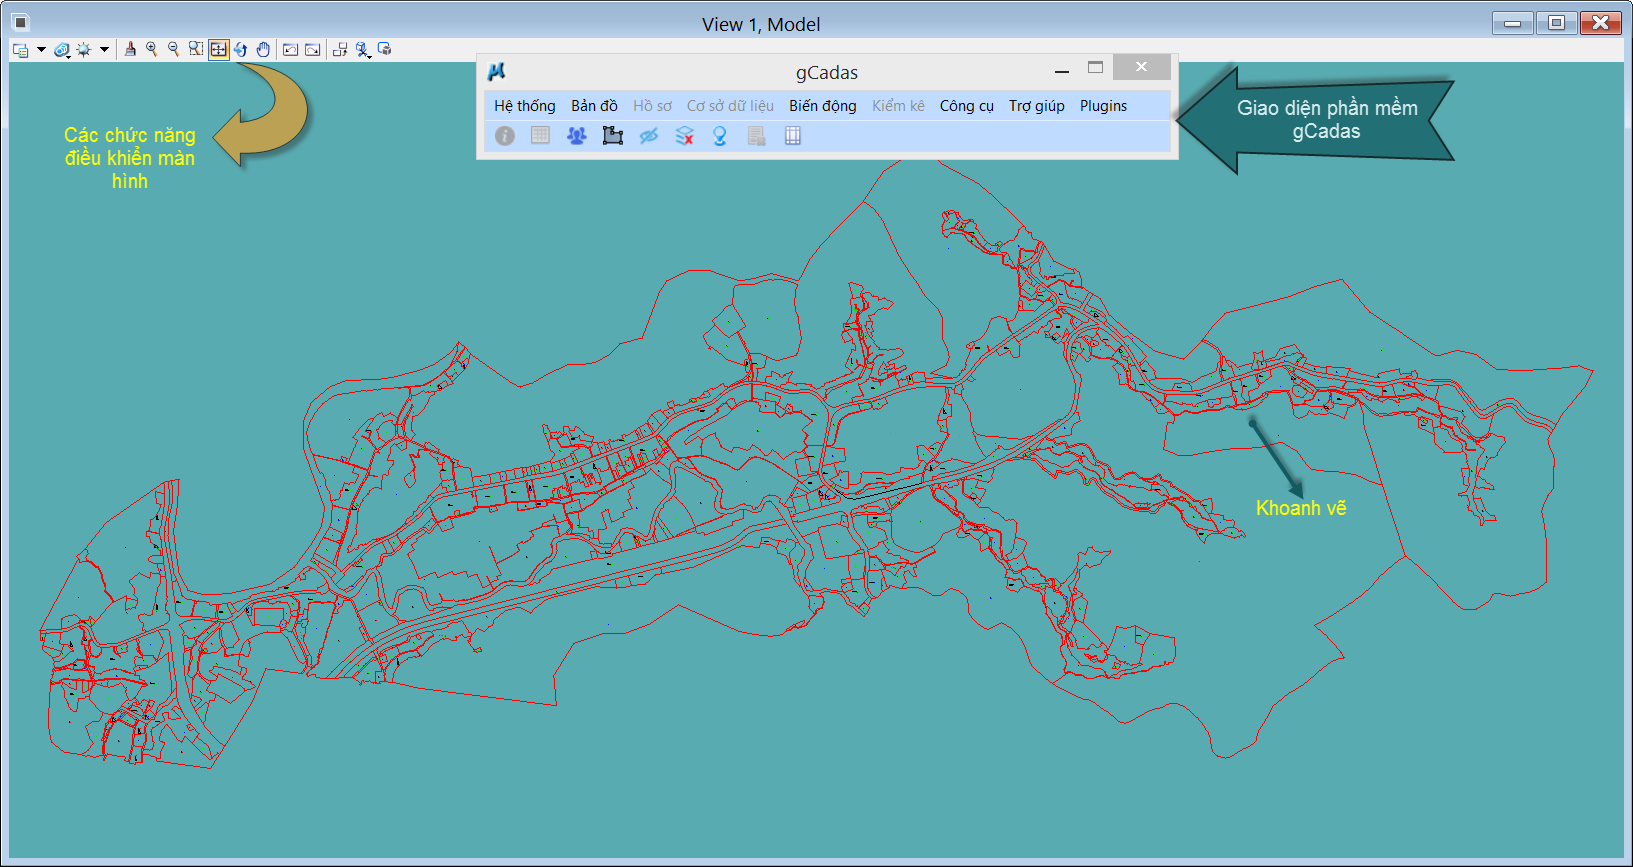Click the delete layers icon with red X
The image size is (1633, 867).
(684, 136)
